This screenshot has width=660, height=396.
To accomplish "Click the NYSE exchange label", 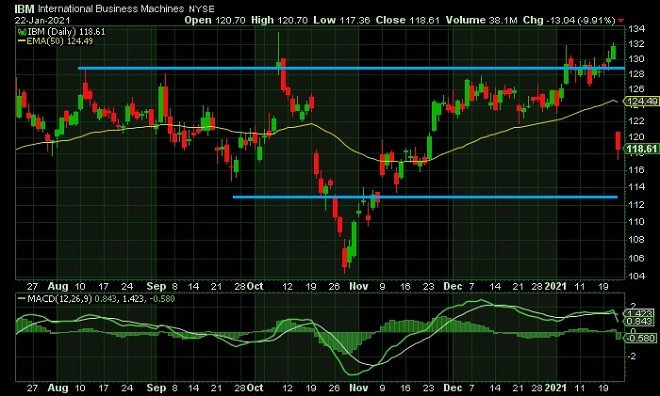I will pyautogui.click(x=201, y=9).
